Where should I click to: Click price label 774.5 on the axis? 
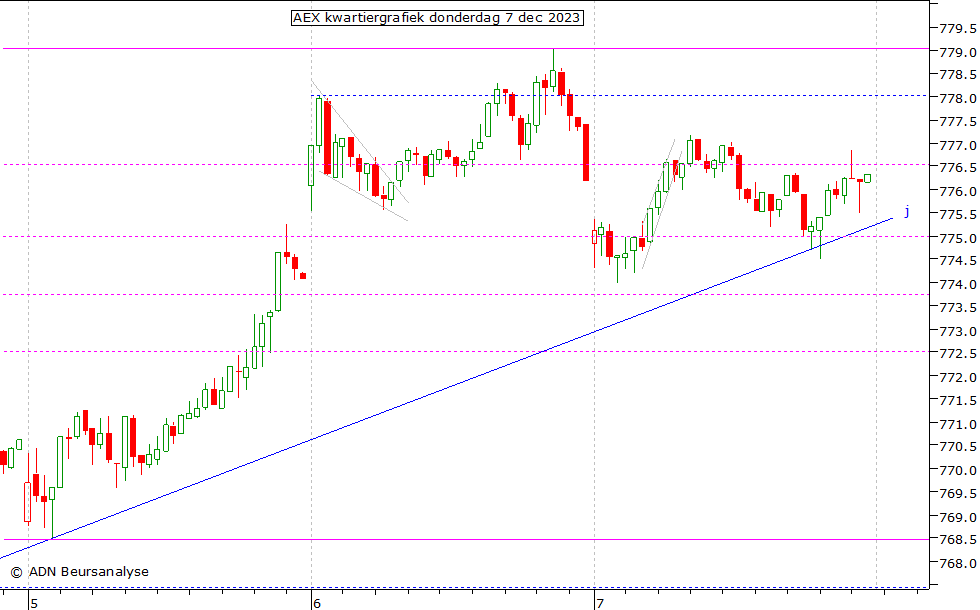[958, 261]
